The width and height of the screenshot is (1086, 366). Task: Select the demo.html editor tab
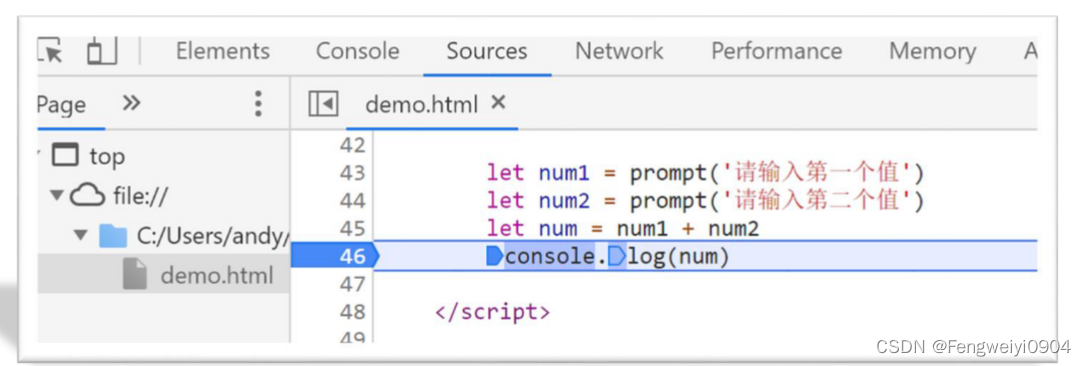point(421,105)
